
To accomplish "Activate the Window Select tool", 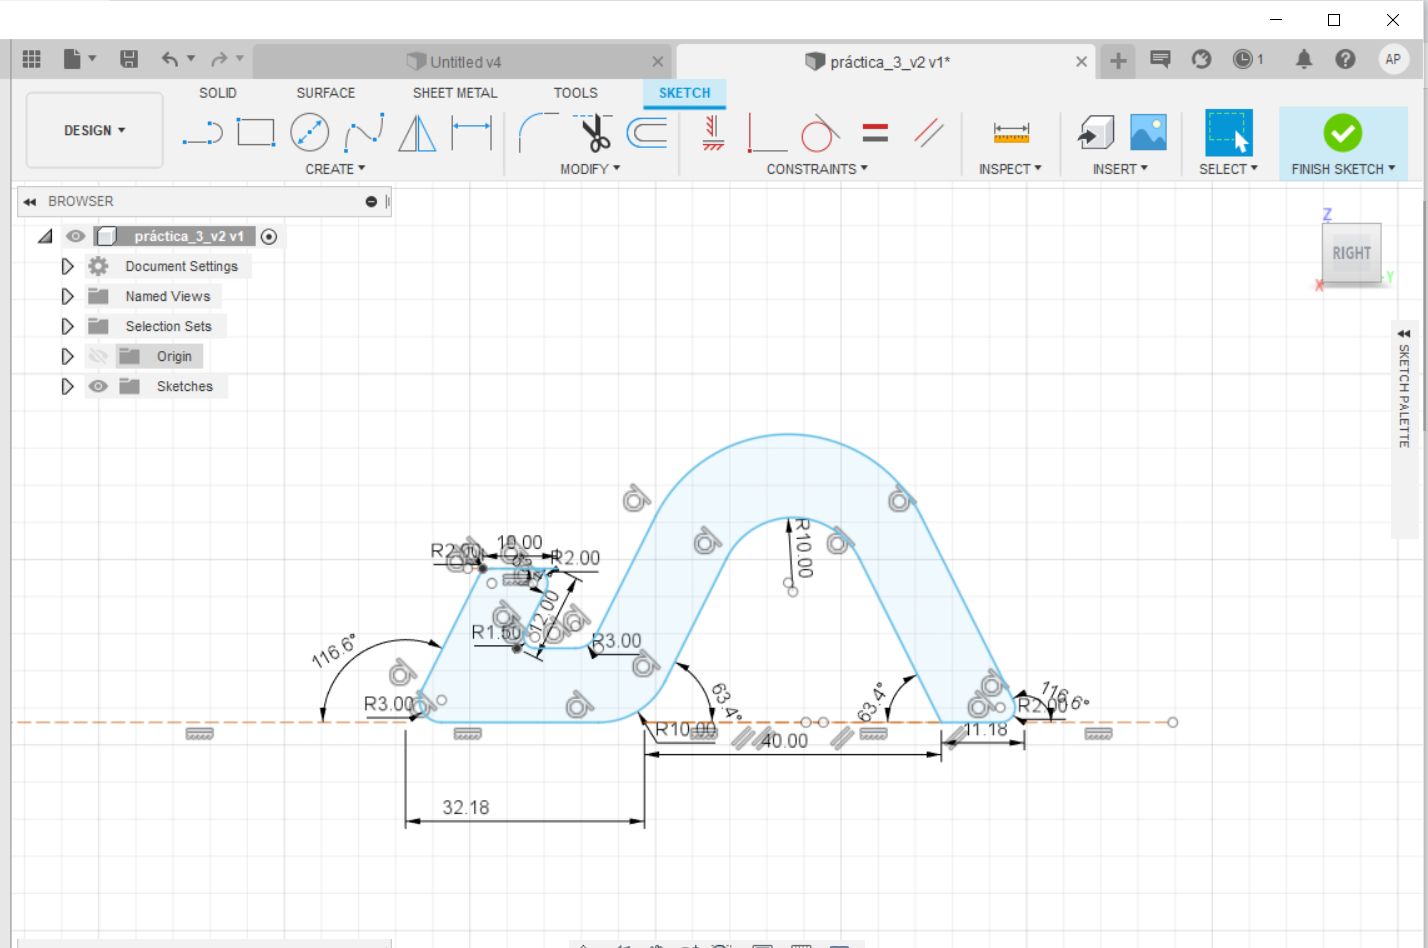I will click(x=1228, y=132).
